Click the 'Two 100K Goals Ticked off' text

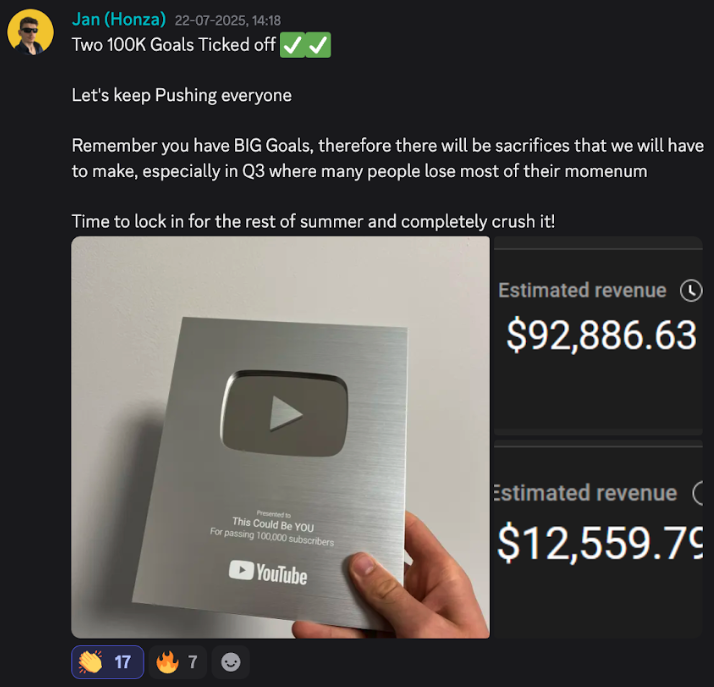(173, 45)
